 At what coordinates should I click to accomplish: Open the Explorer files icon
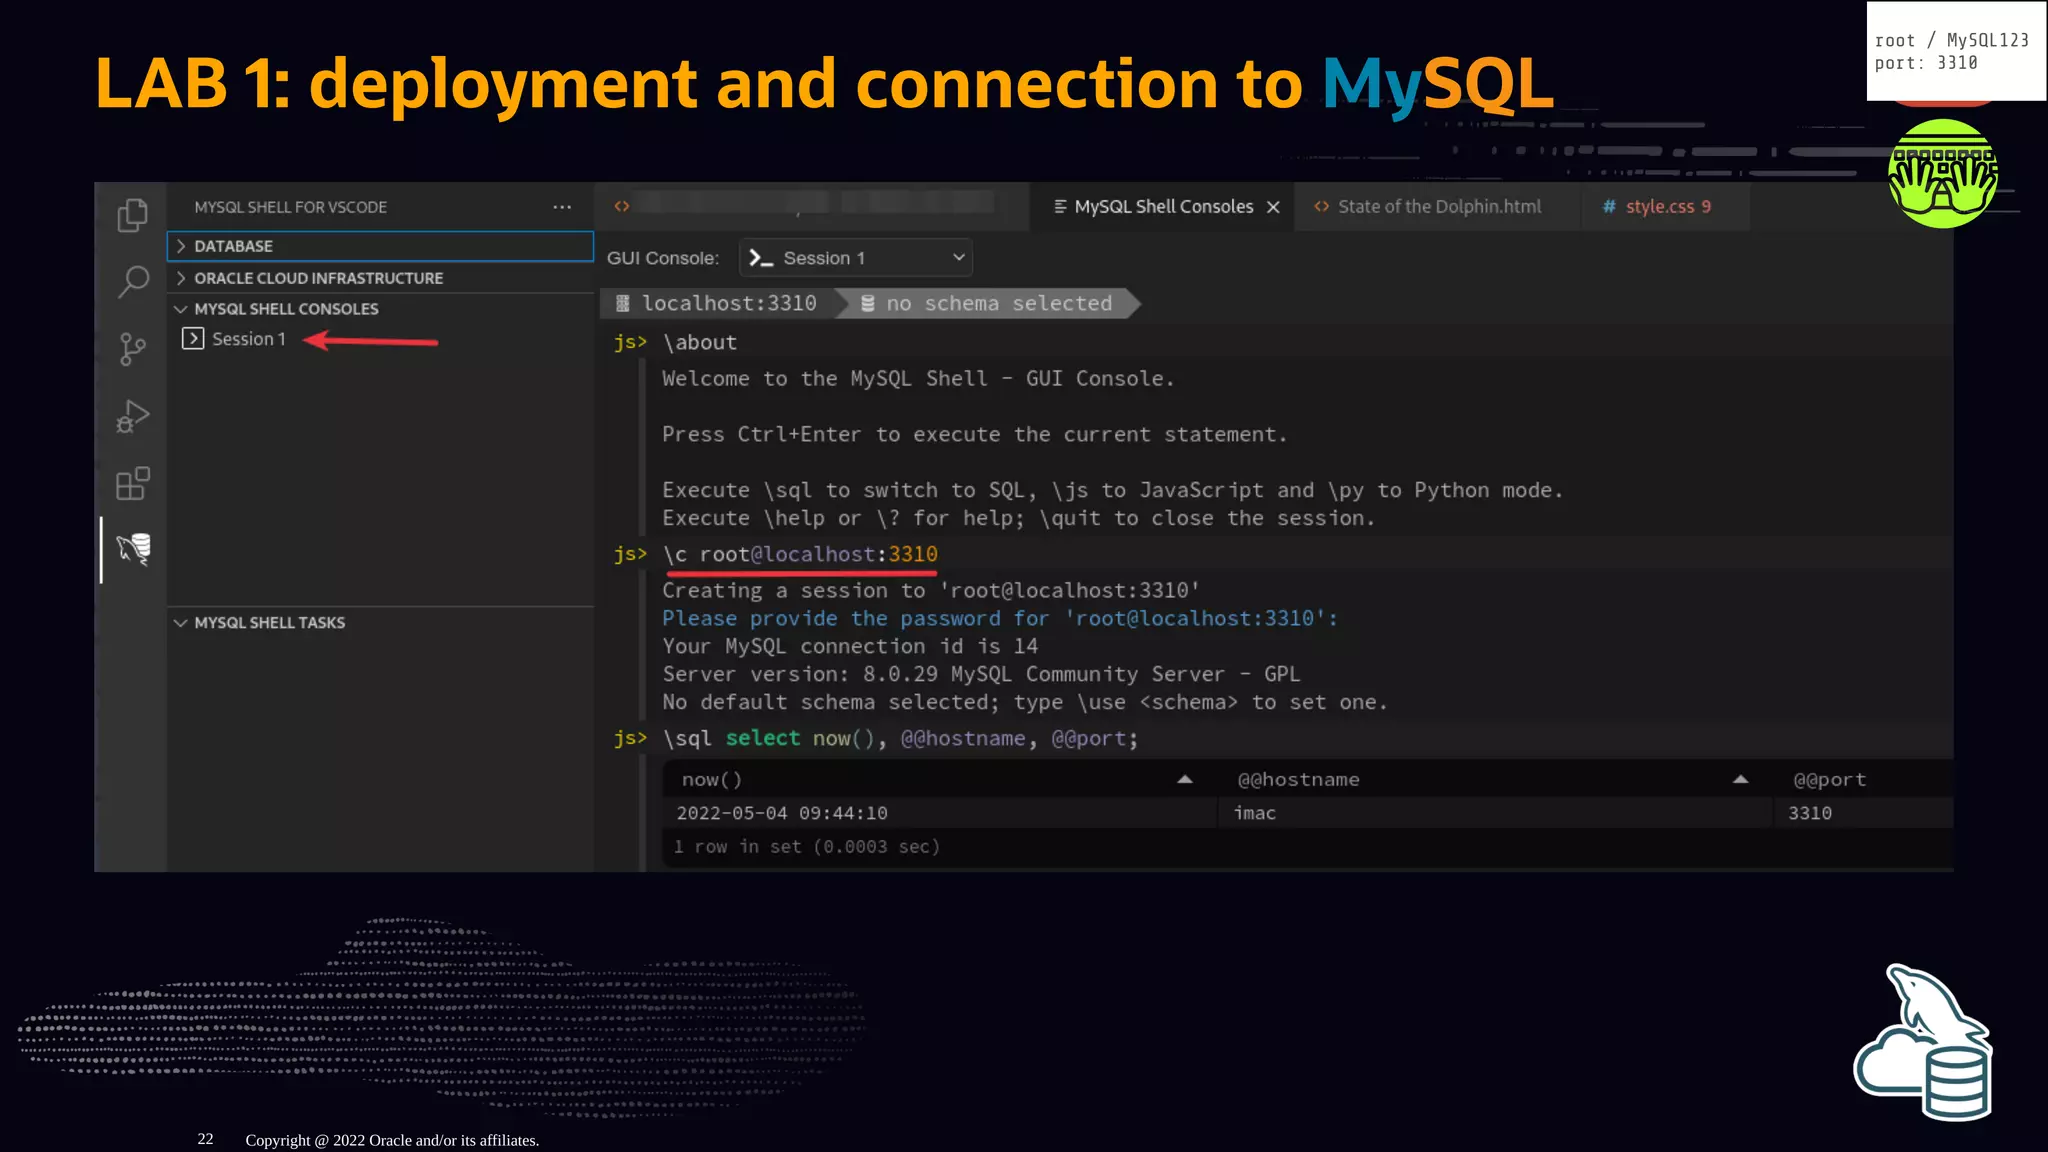pyautogui.click(x=132, y=215)
